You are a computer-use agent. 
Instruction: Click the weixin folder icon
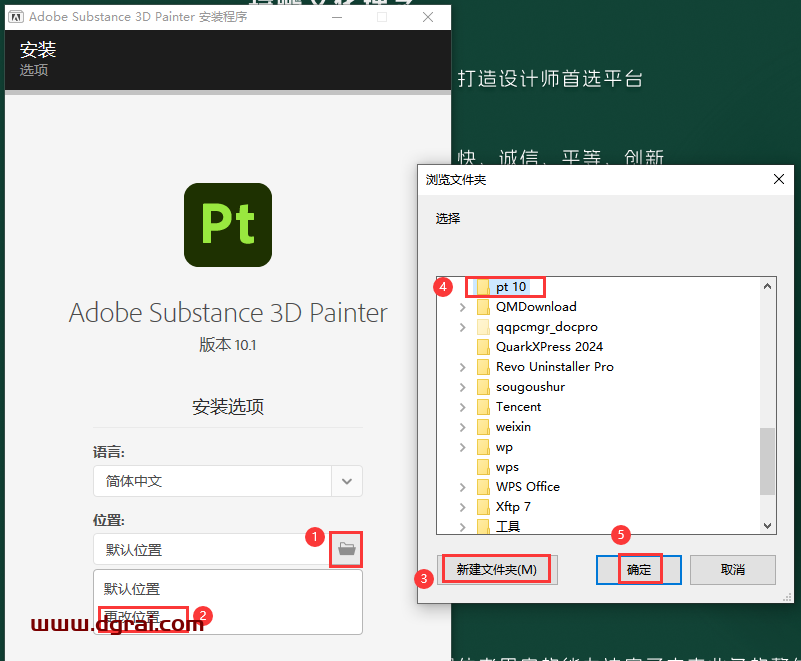pos(486,427)
